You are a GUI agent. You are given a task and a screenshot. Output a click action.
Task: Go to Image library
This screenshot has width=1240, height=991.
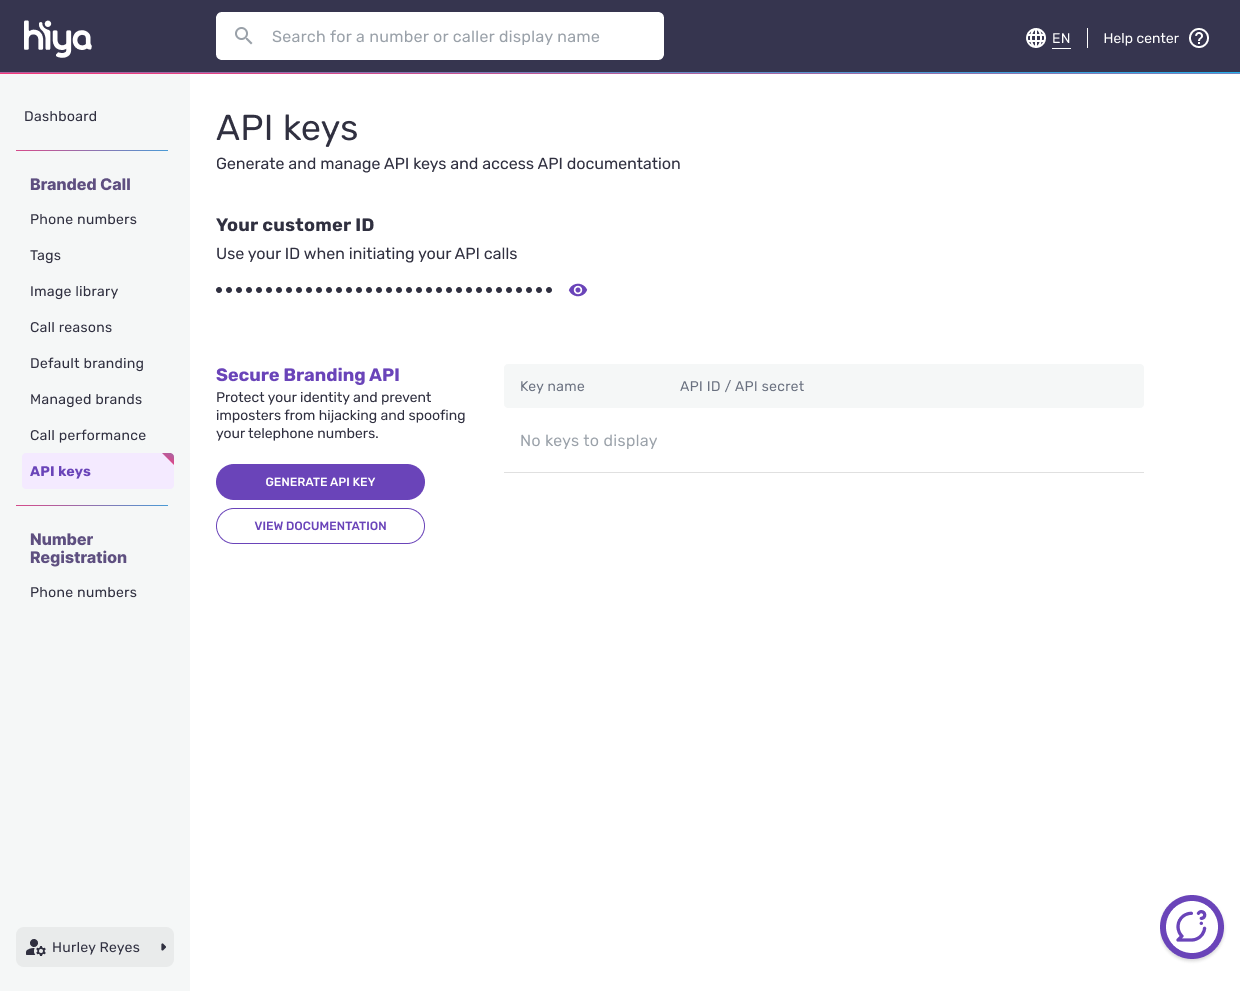[x=74, y=291]
